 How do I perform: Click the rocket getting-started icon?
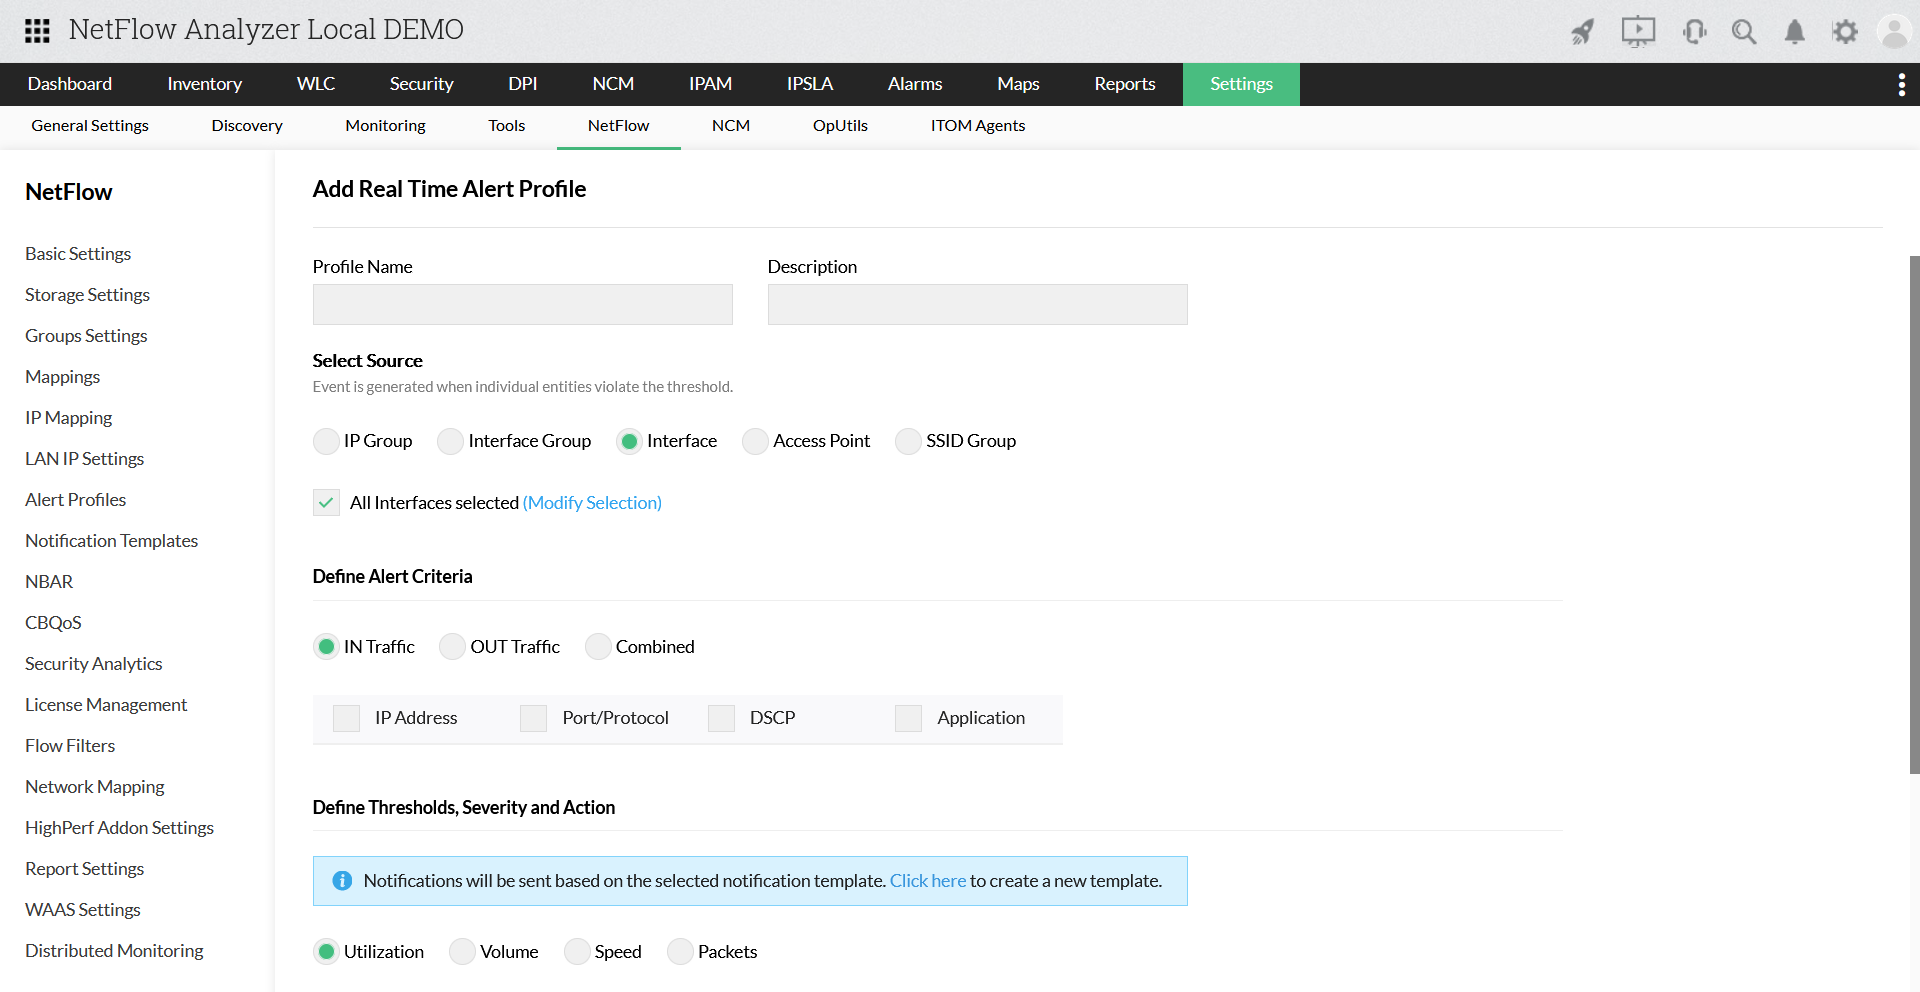pyautogui.click(x=1583, y=31)
